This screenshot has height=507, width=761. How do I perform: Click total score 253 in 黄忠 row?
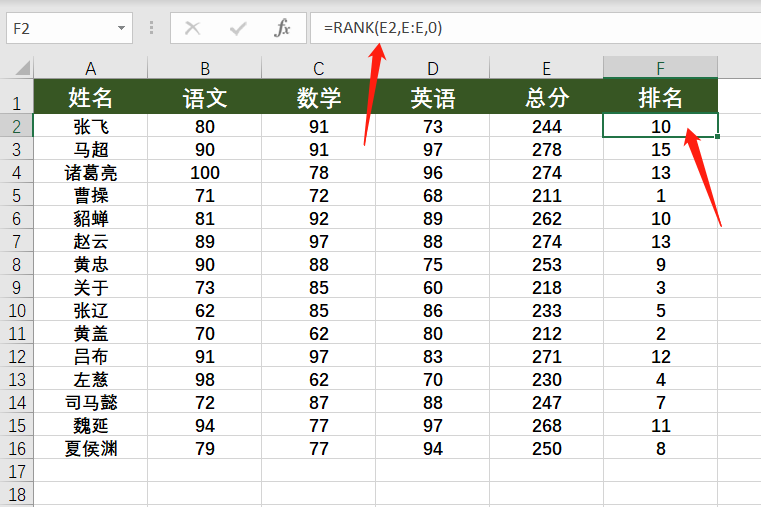(546, 264)
